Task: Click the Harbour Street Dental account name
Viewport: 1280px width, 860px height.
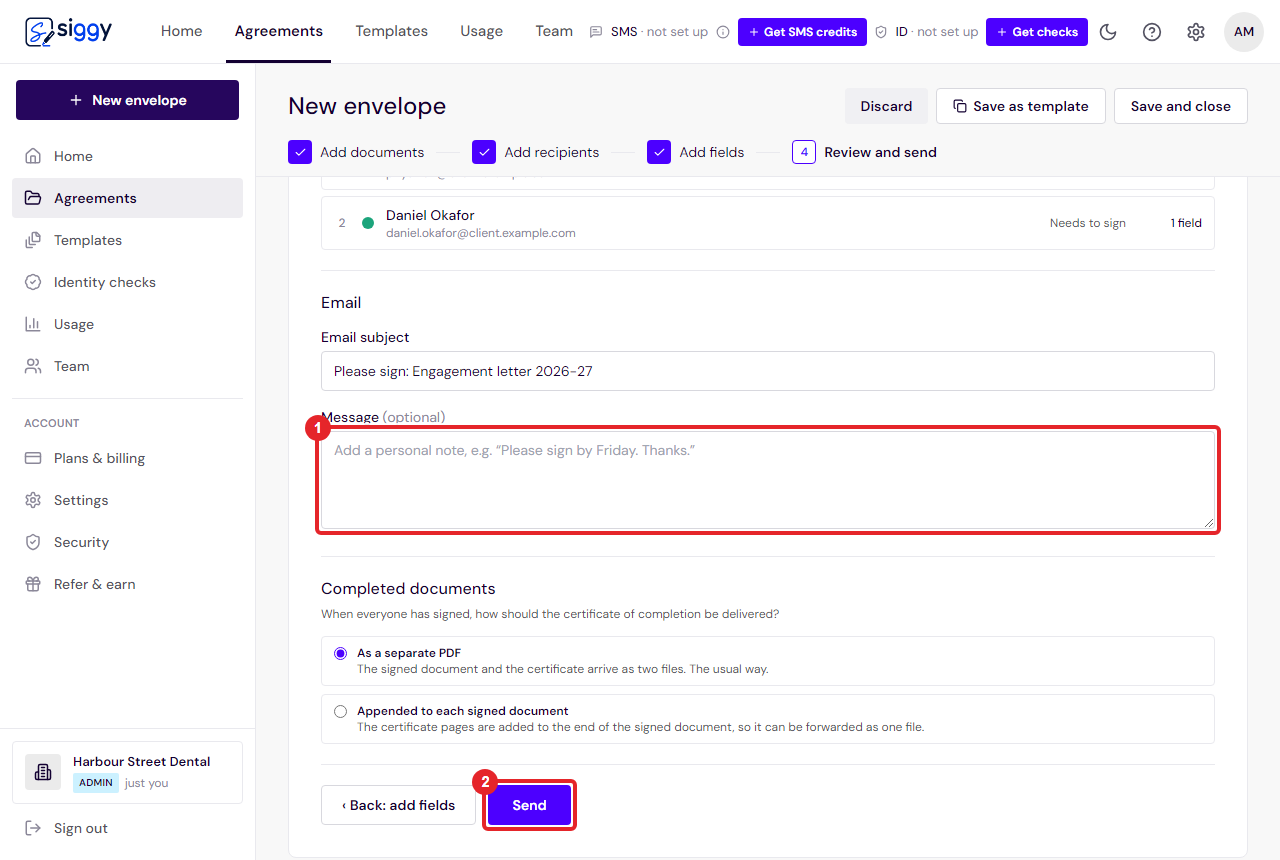Action: pos(142,762)
